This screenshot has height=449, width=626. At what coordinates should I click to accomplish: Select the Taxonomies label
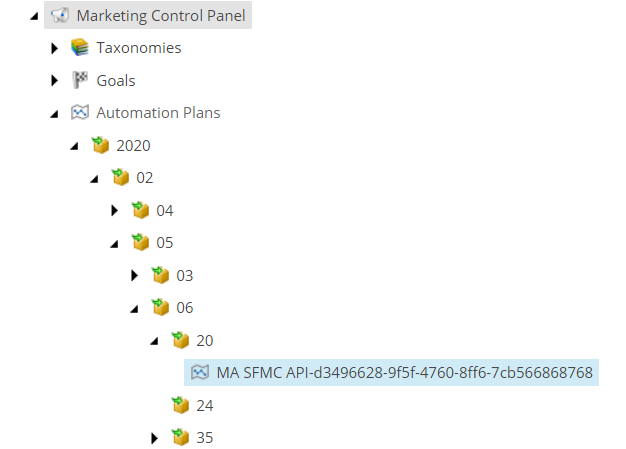[138, 48]
